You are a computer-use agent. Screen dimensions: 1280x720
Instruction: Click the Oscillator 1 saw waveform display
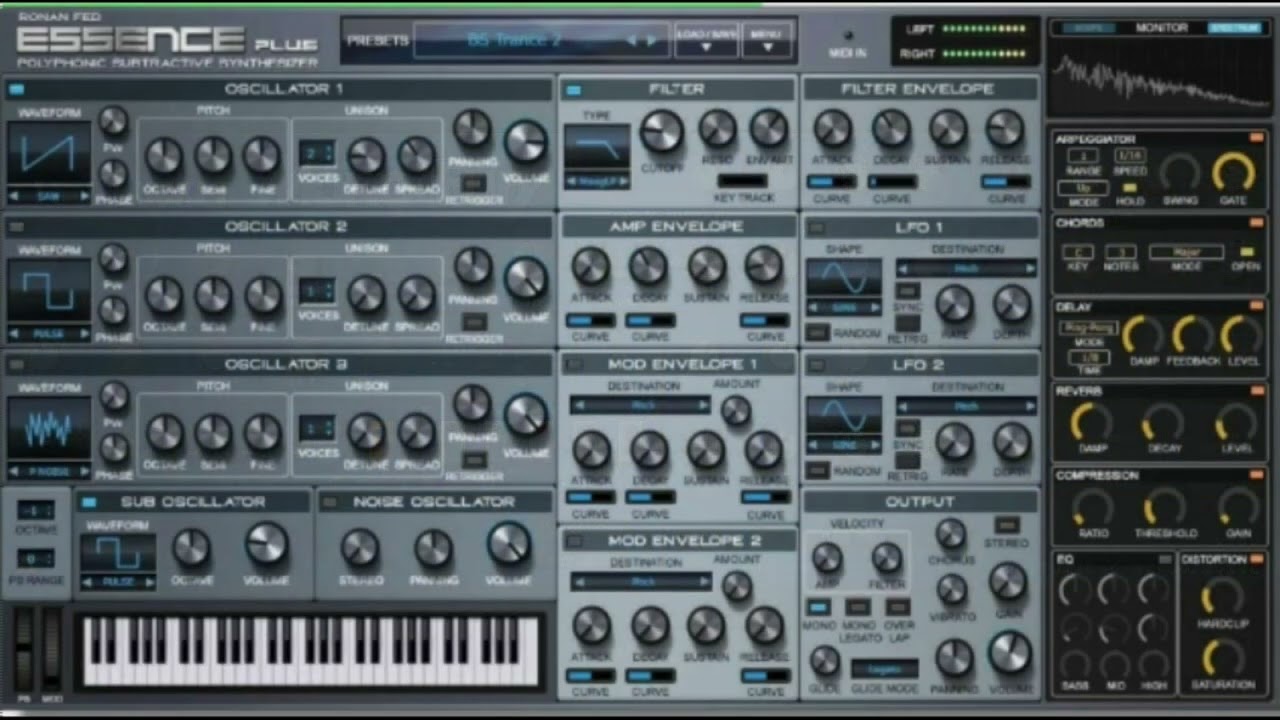point(49,154)
